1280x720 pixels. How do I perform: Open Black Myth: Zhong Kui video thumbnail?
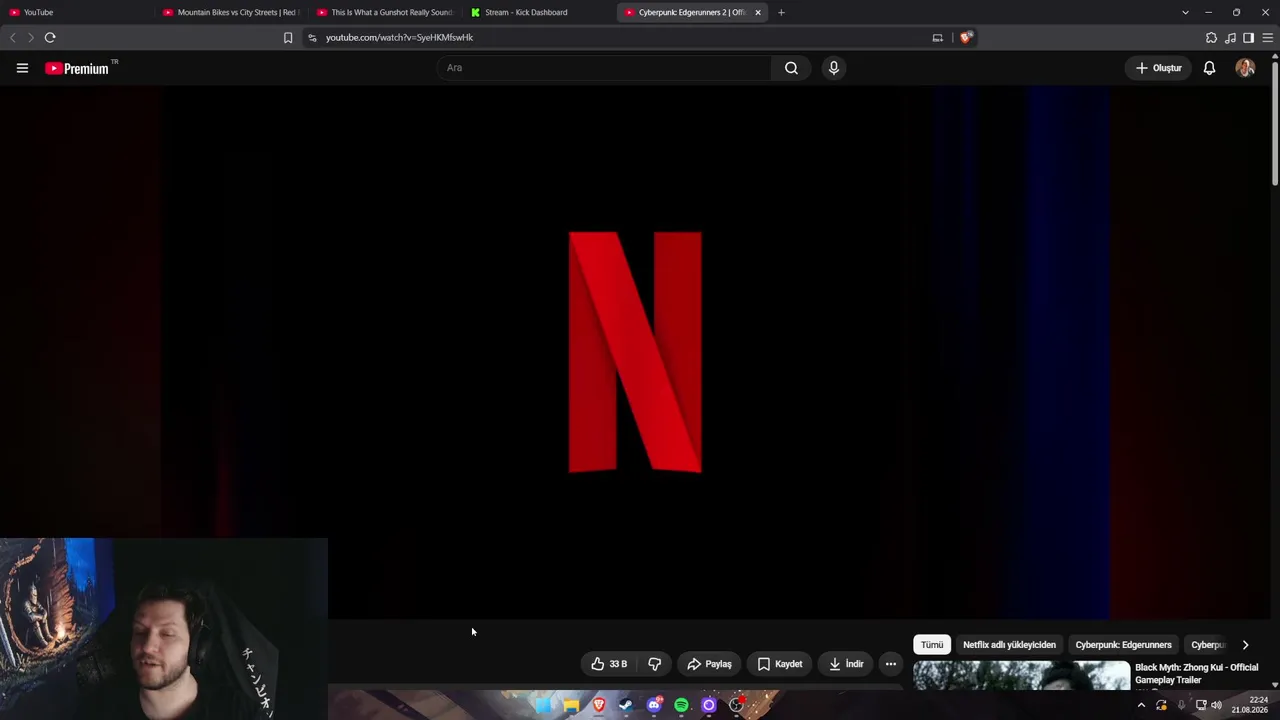pos(1021,676)
